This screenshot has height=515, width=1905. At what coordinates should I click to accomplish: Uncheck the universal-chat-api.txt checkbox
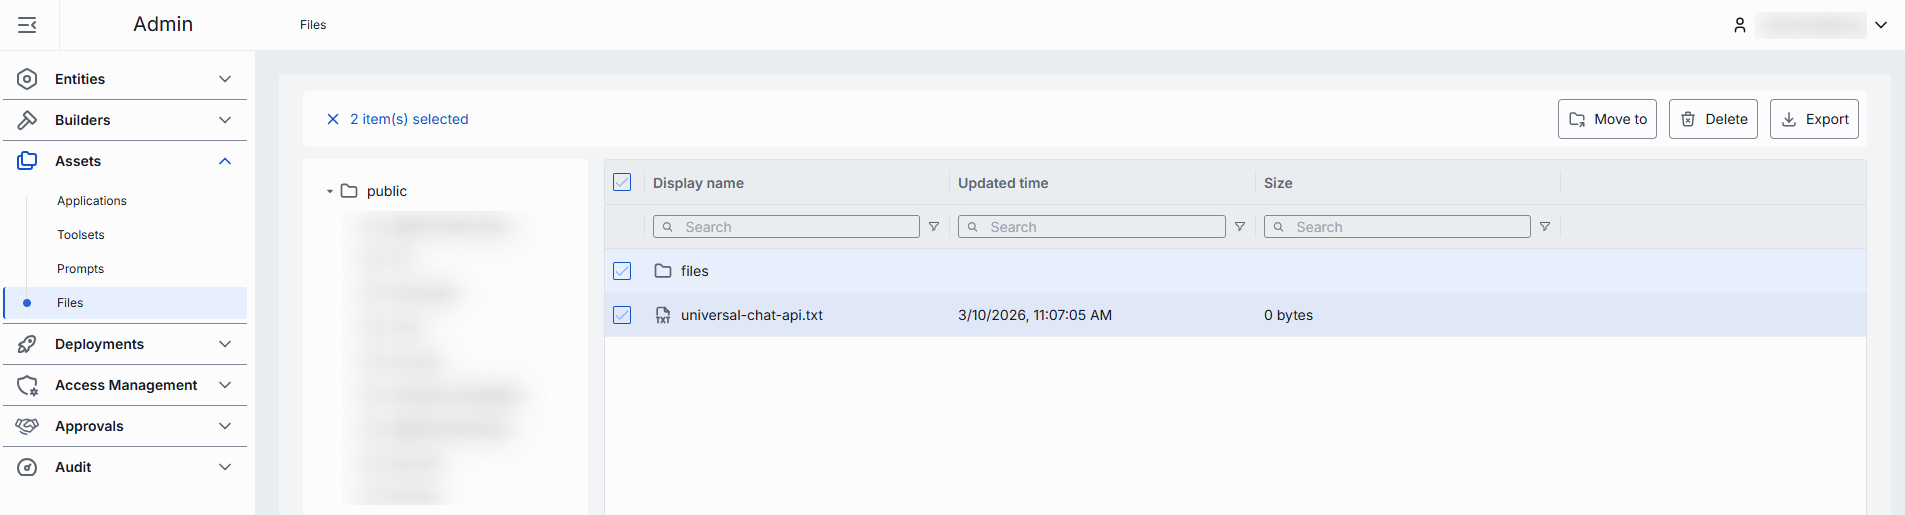coord(622,315)
